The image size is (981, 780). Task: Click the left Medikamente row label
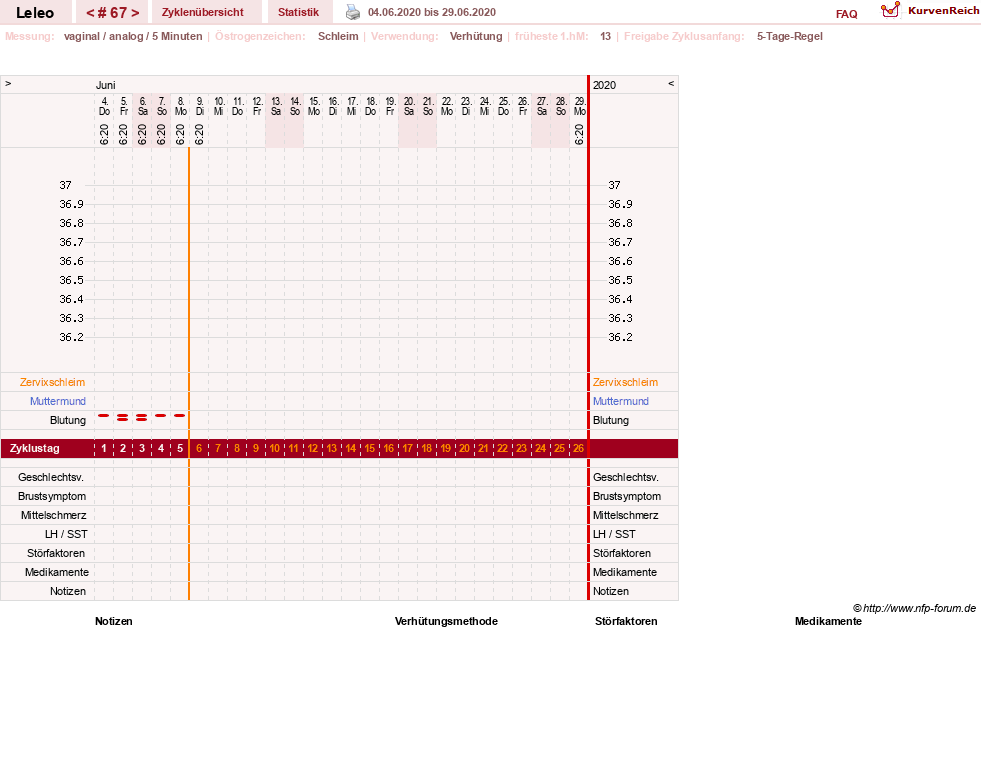[57, 572]
